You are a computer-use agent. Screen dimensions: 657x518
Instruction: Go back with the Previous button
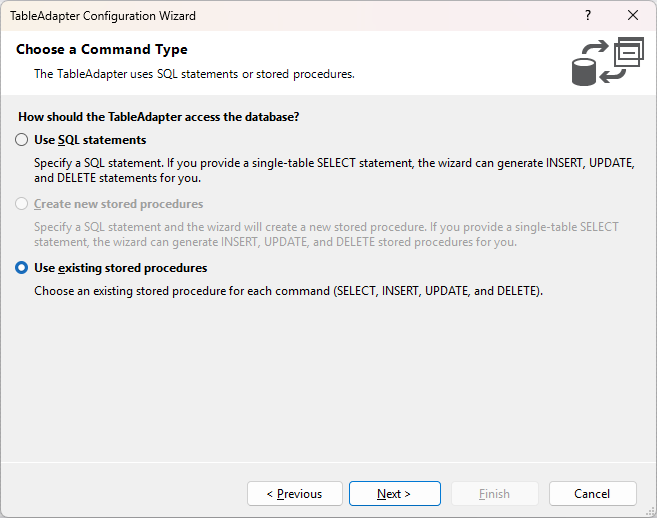pos(295,494)
